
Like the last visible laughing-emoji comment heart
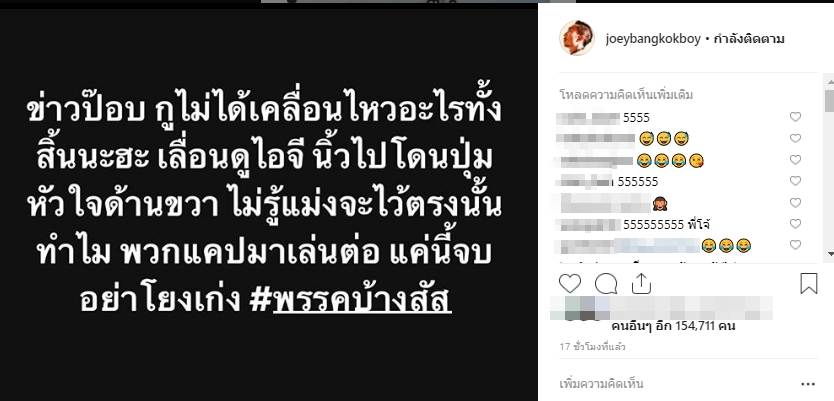(795, 245)
